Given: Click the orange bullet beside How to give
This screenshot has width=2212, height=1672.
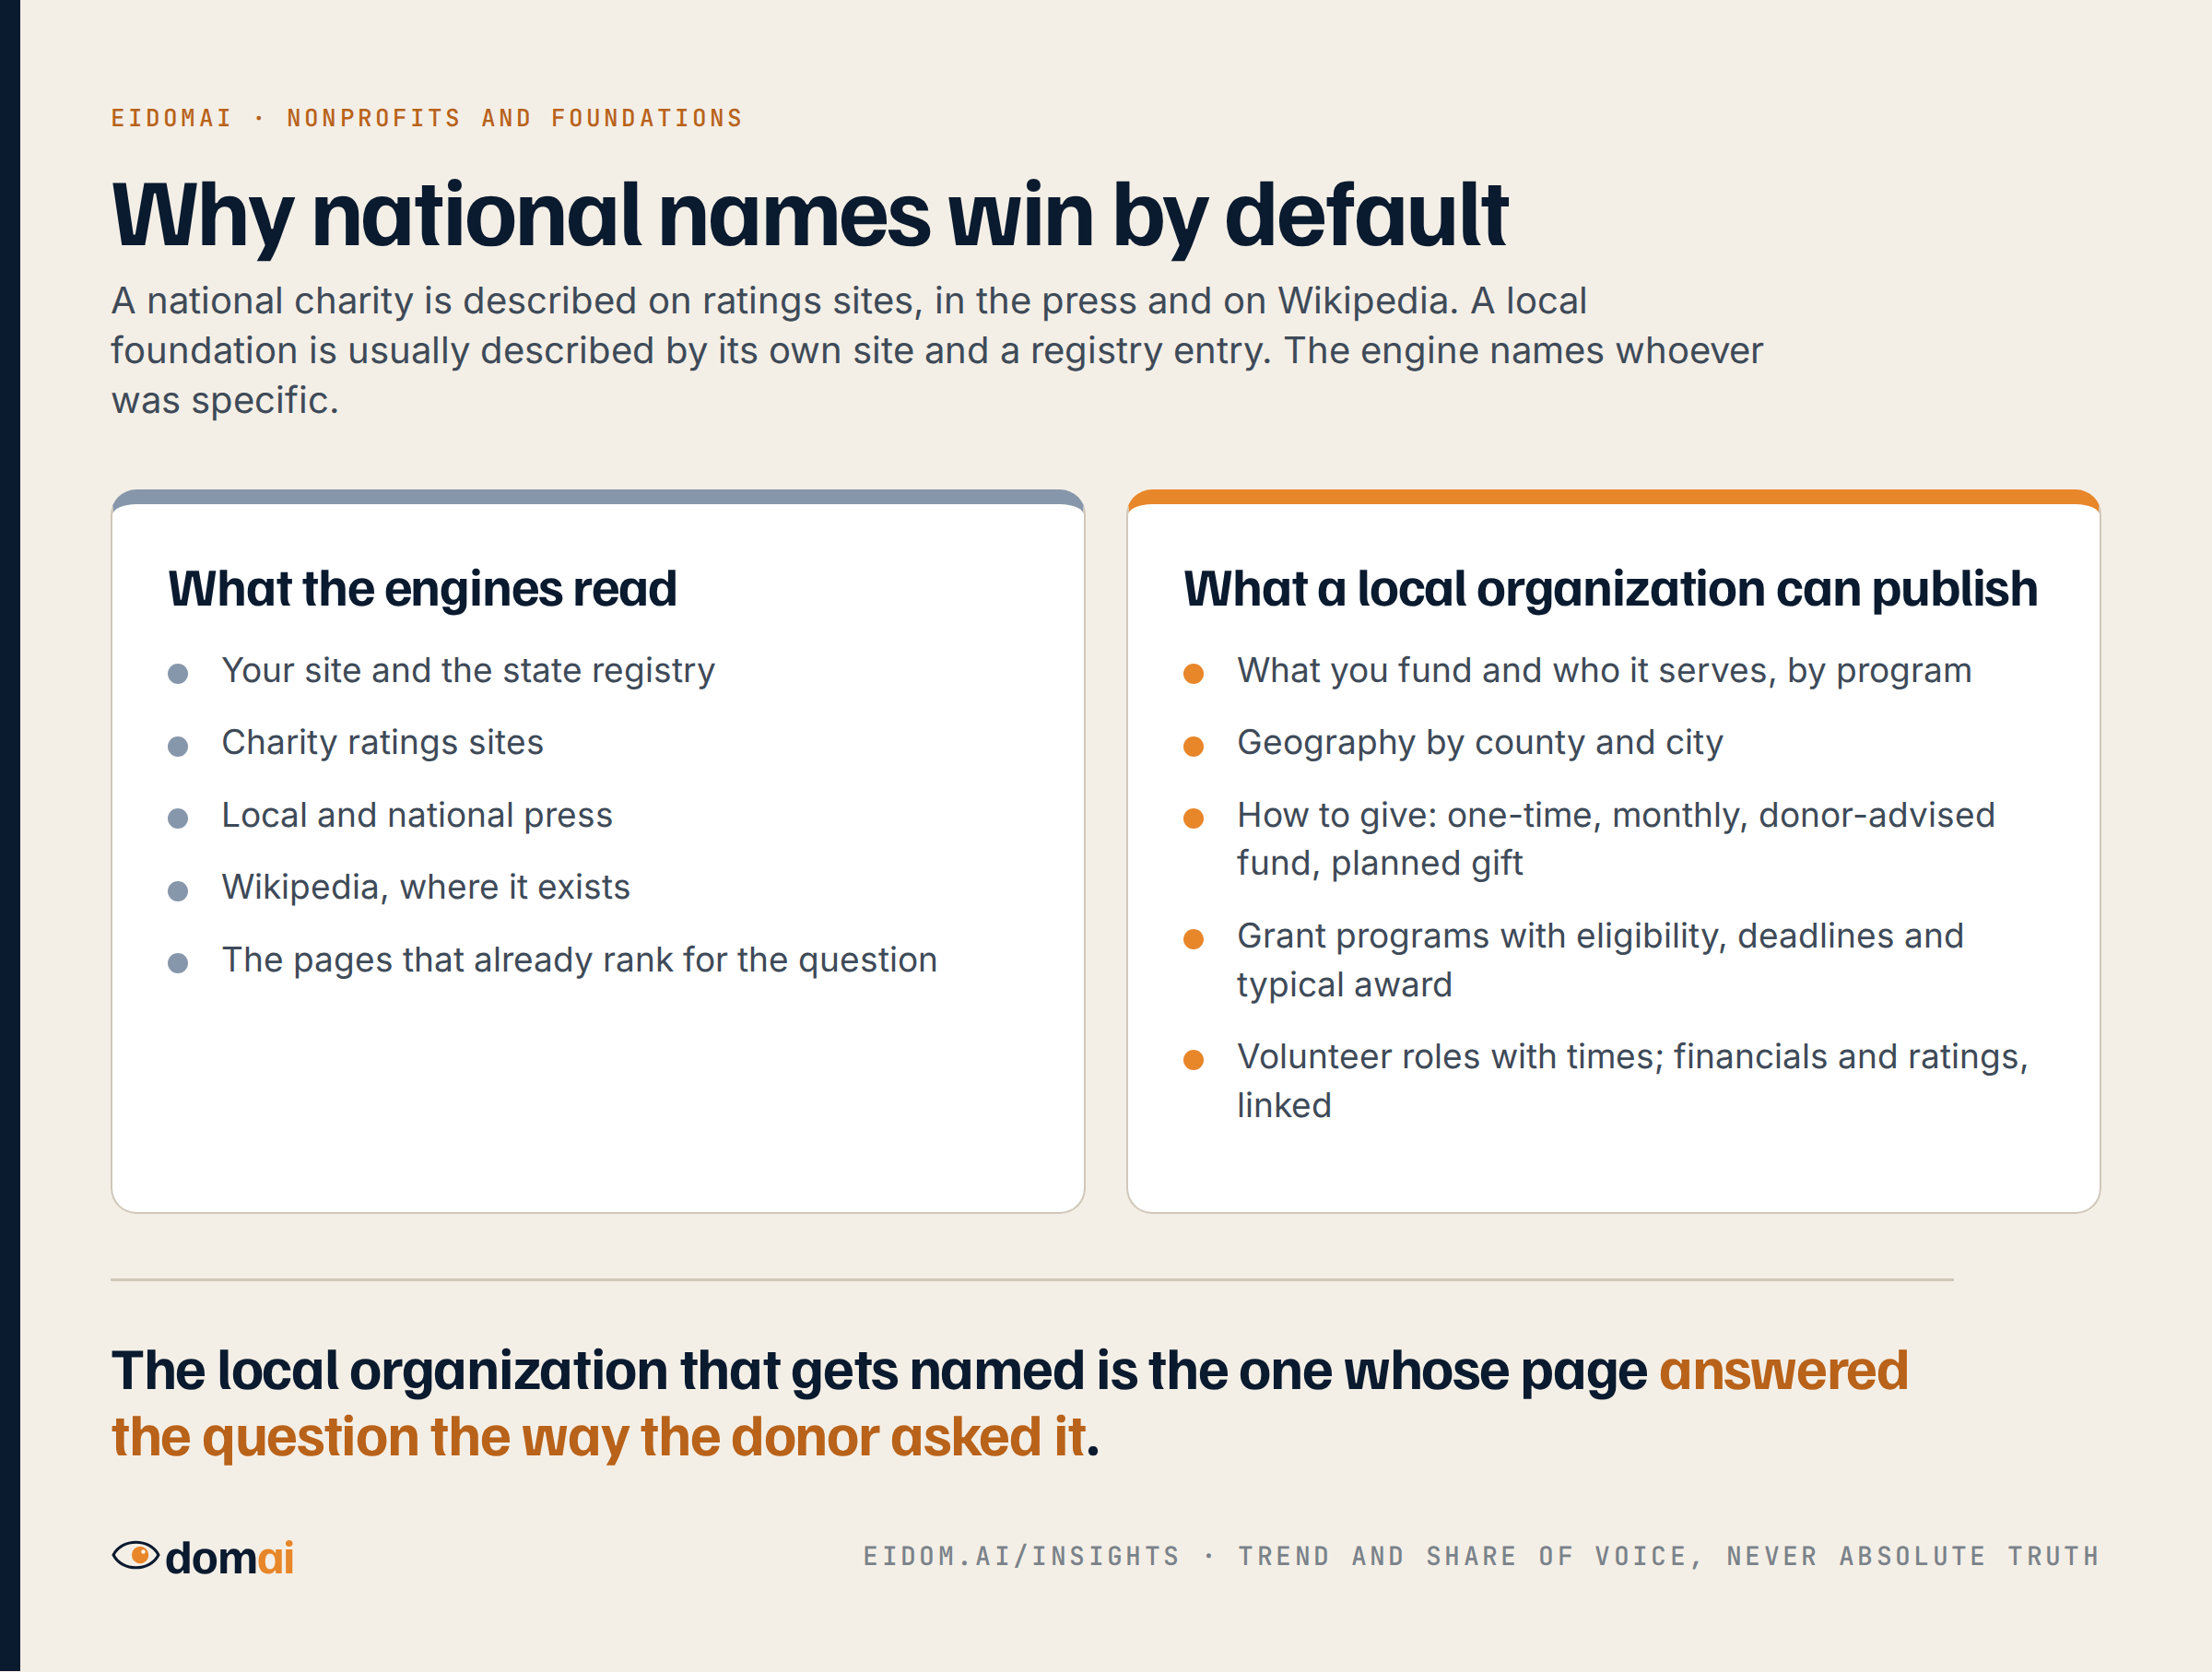Looking at the screenshot, I should 1193,819.
